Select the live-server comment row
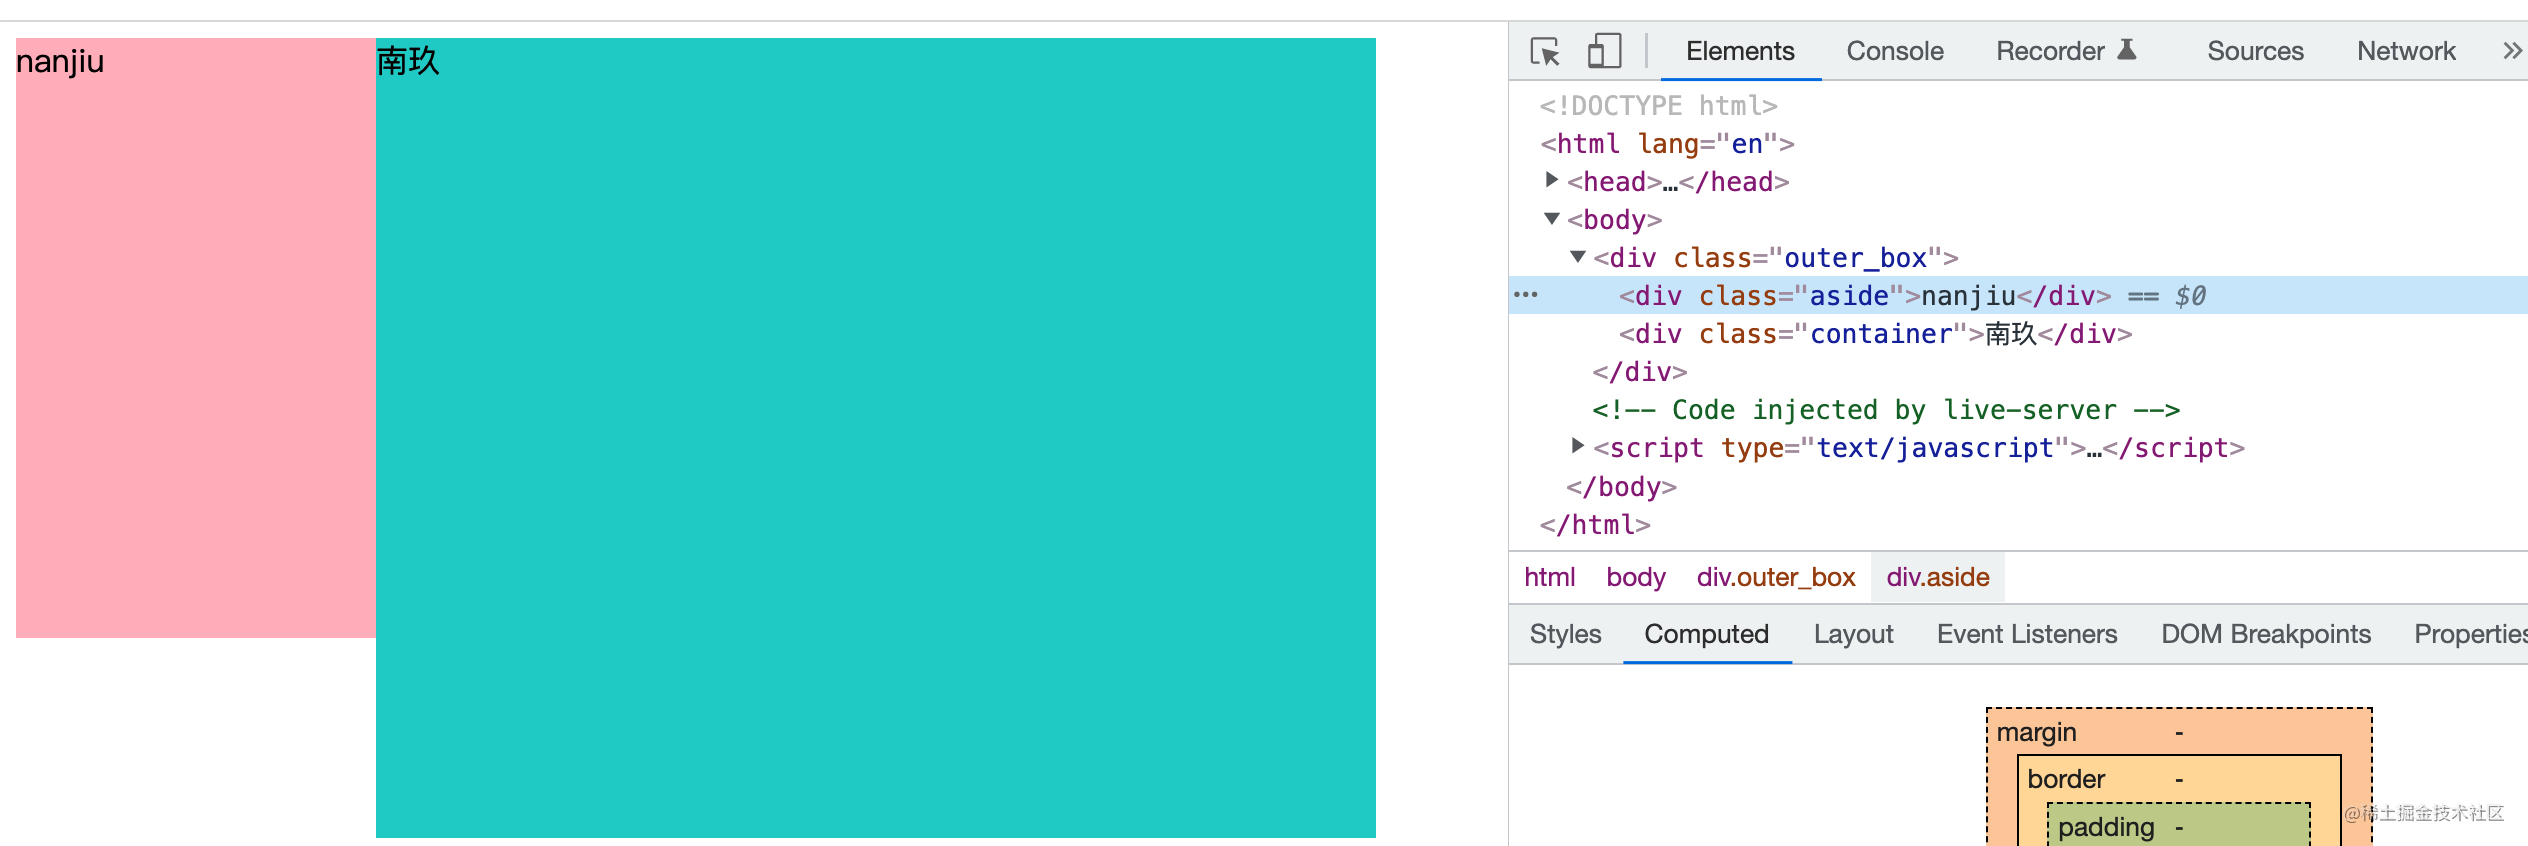The width and height of the screenshot is (2528, 846). click(x=2018, y=409)
